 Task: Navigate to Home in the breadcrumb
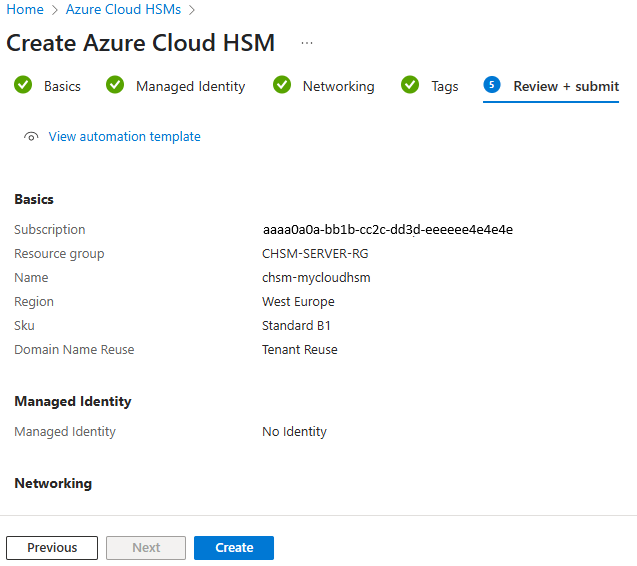25,10
